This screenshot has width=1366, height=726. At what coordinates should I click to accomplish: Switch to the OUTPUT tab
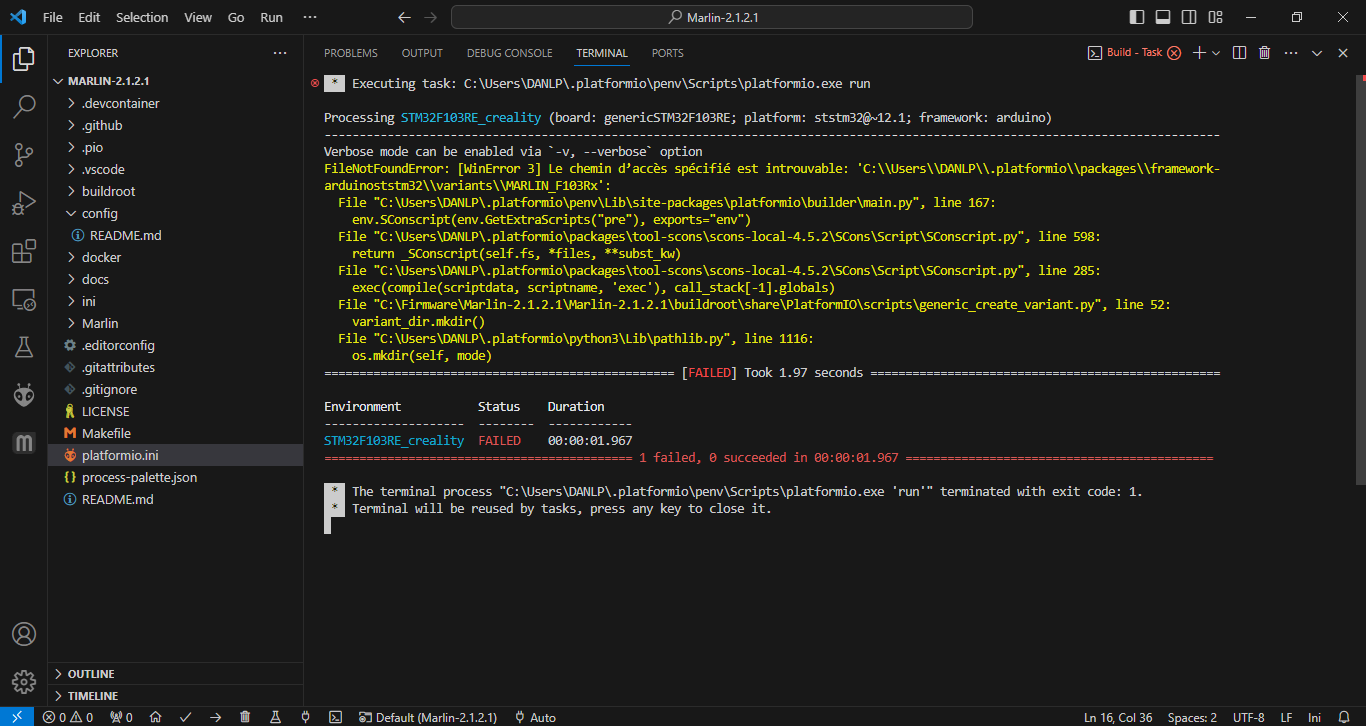422,53
